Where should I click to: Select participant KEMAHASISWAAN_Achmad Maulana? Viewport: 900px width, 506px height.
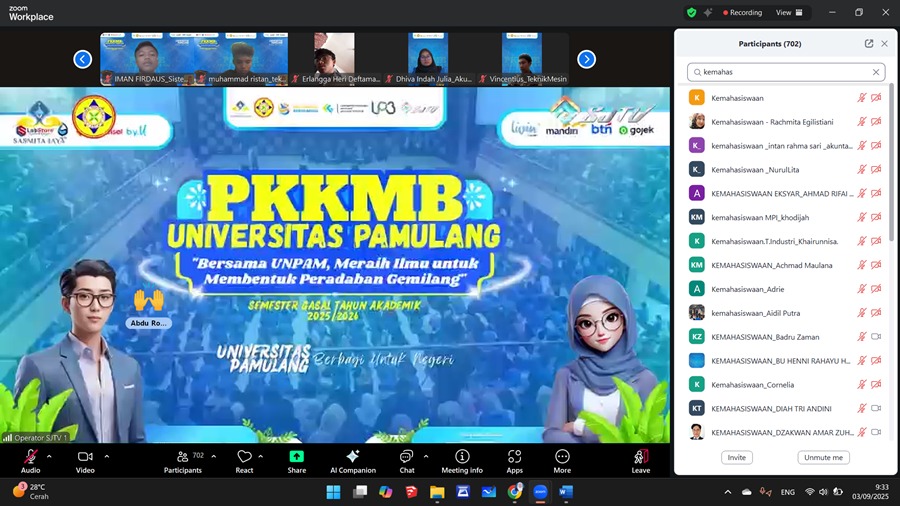point(784,265)
